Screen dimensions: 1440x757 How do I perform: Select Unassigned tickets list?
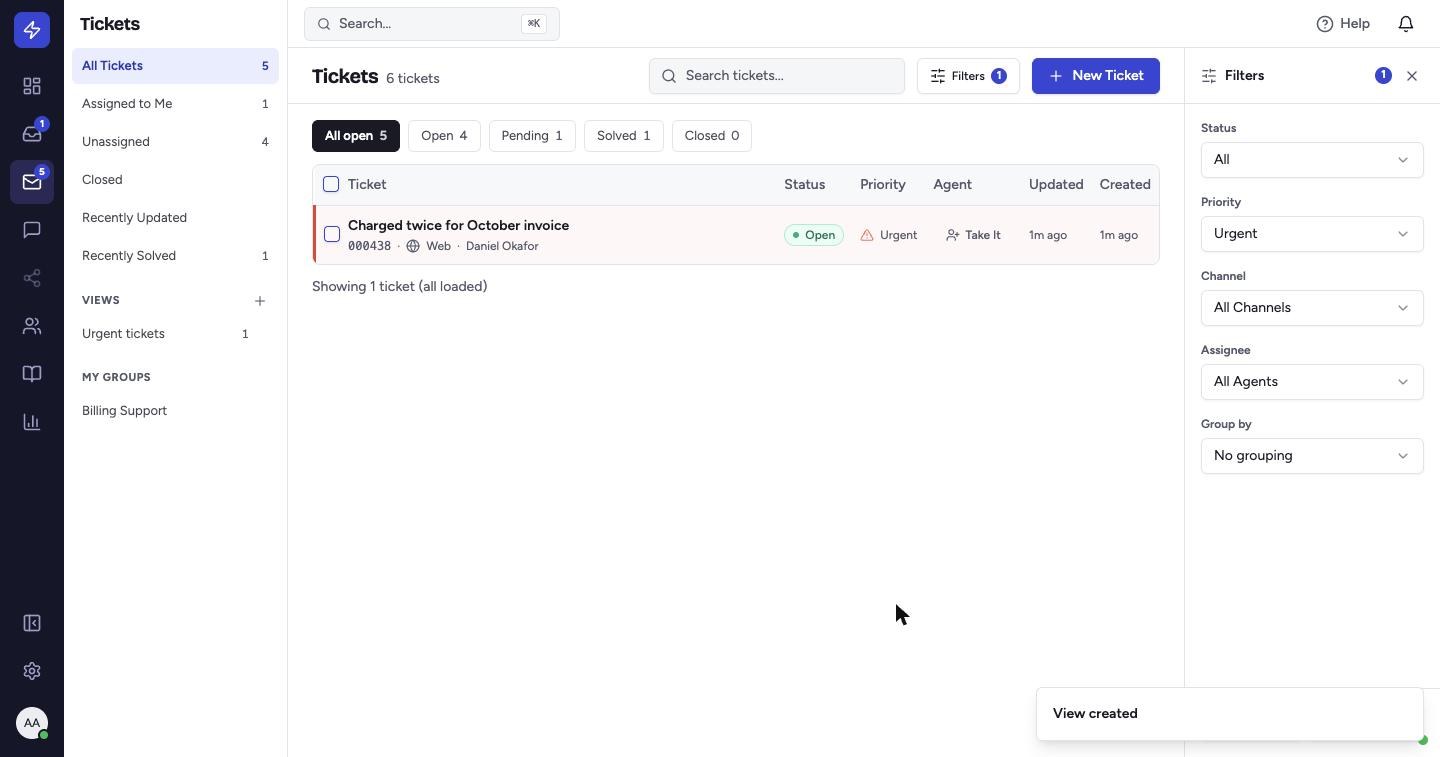pyautogui.click(x=175, y=142)
